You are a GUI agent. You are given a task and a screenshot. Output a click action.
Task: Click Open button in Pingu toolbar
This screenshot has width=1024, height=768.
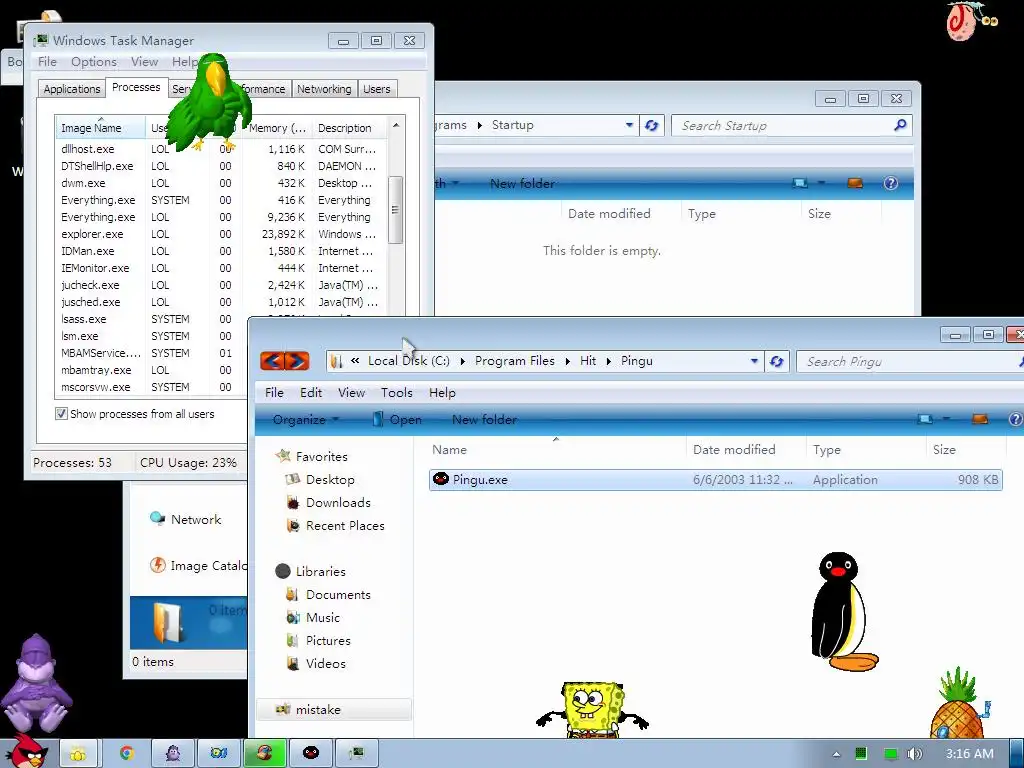[x=397, y=419]
